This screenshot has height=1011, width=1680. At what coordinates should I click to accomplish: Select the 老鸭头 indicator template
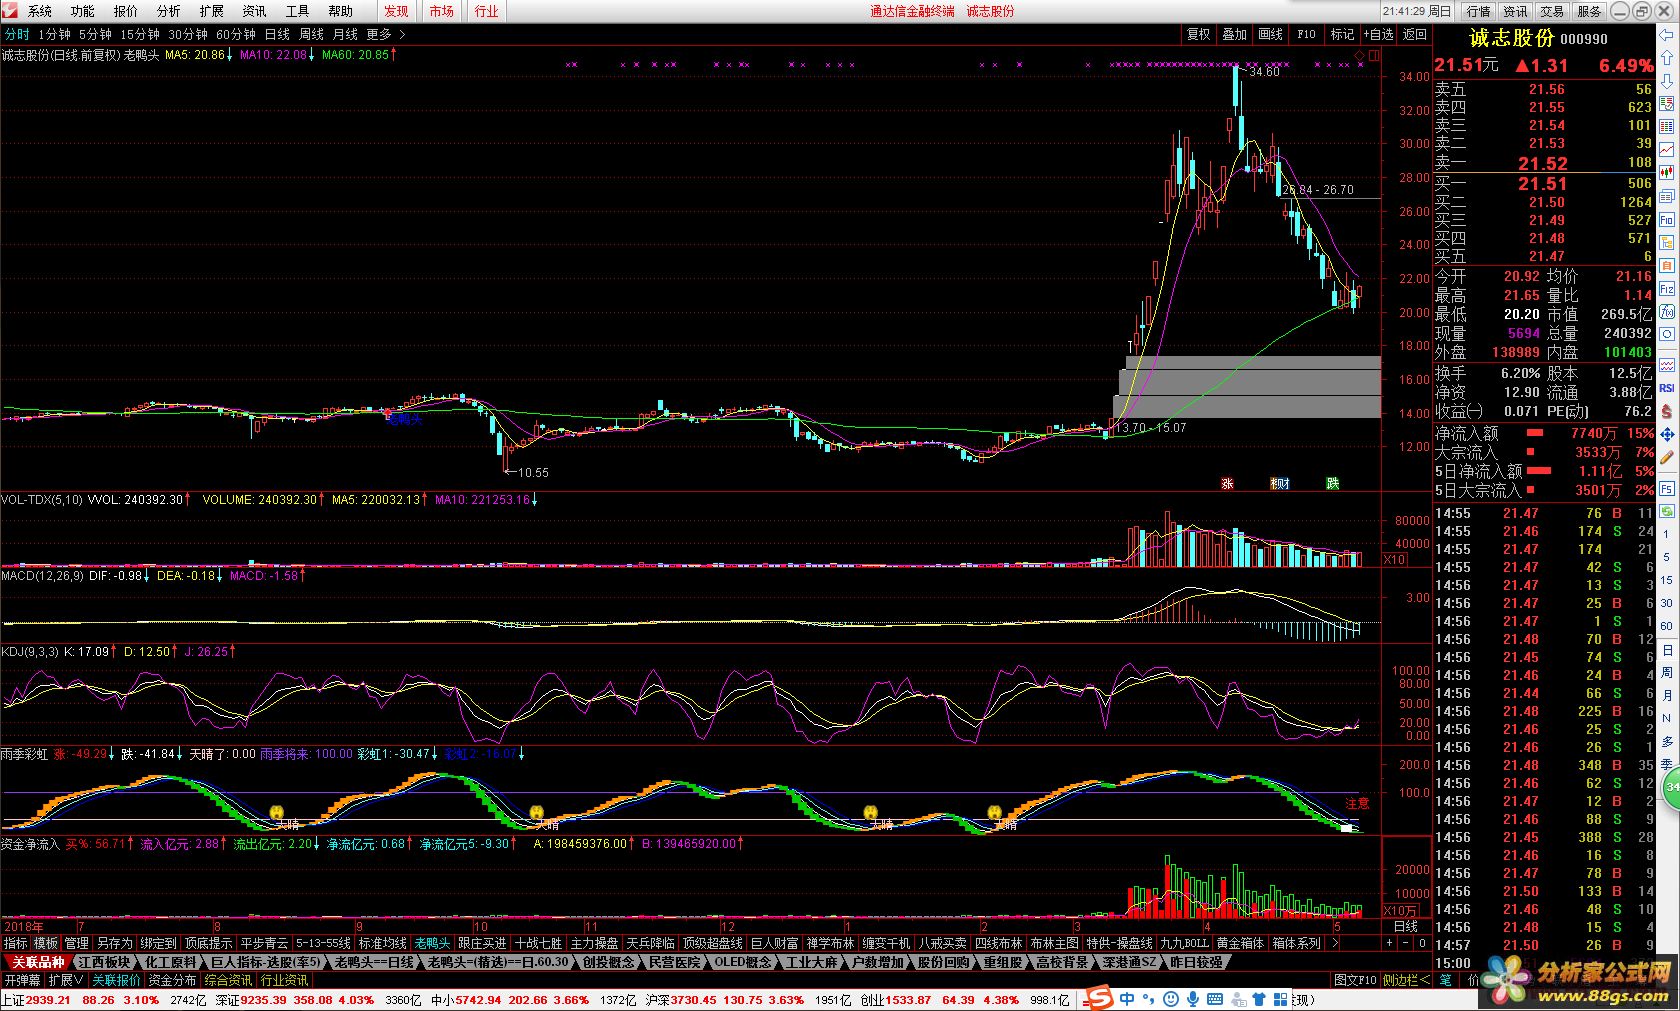pyautogui.click(x=432, y=943)
